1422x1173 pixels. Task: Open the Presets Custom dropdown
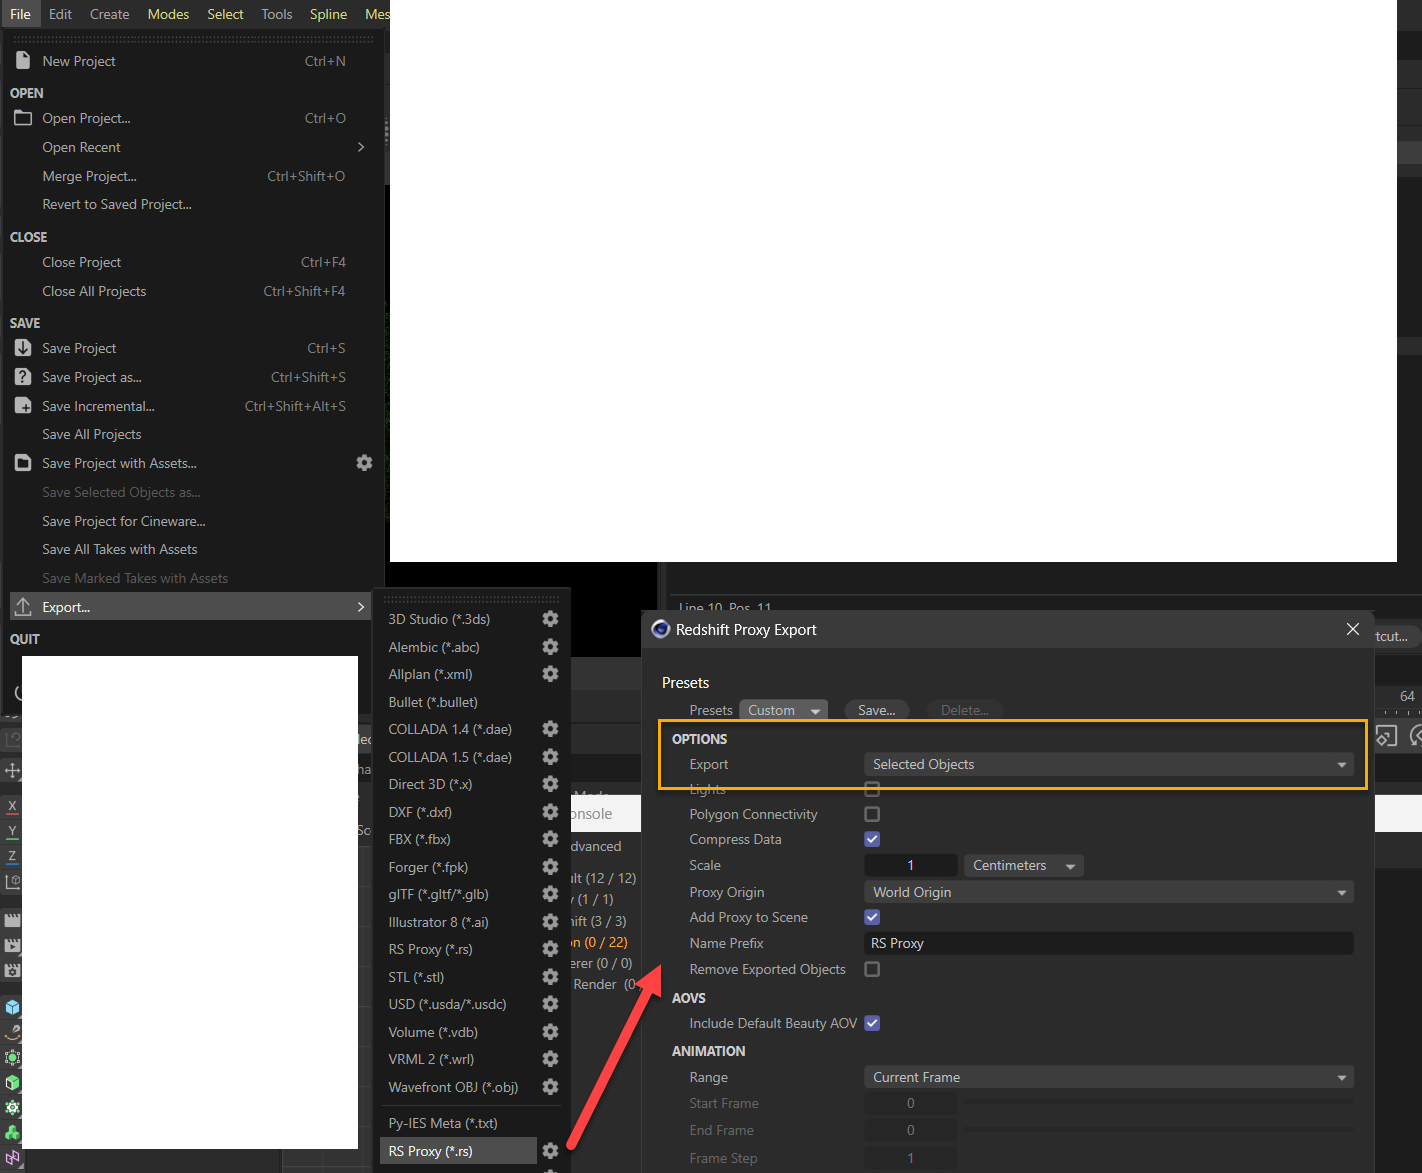(x=783, y=710)
